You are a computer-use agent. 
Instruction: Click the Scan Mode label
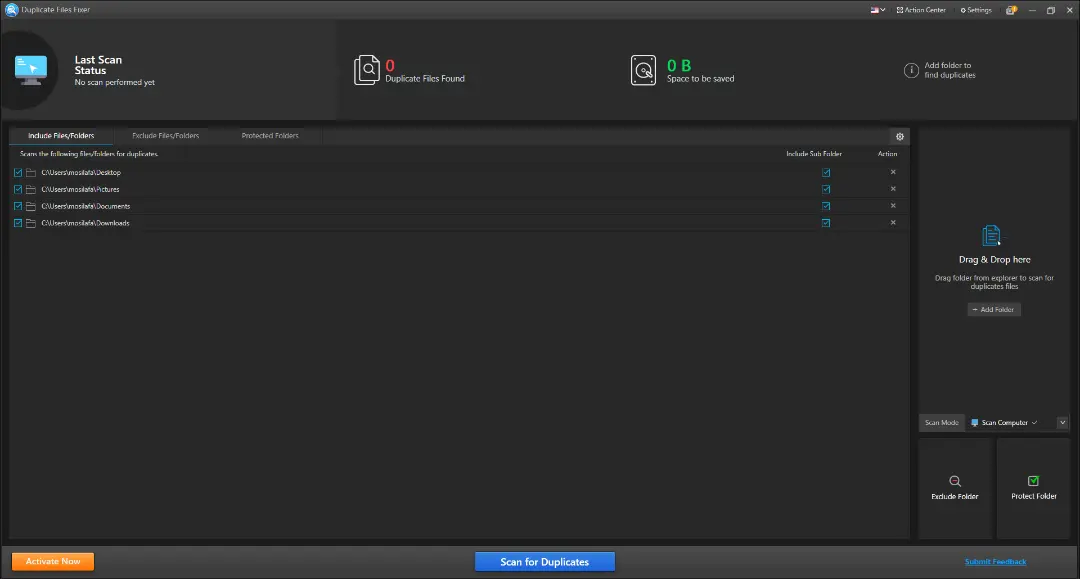tap(942, 423)
